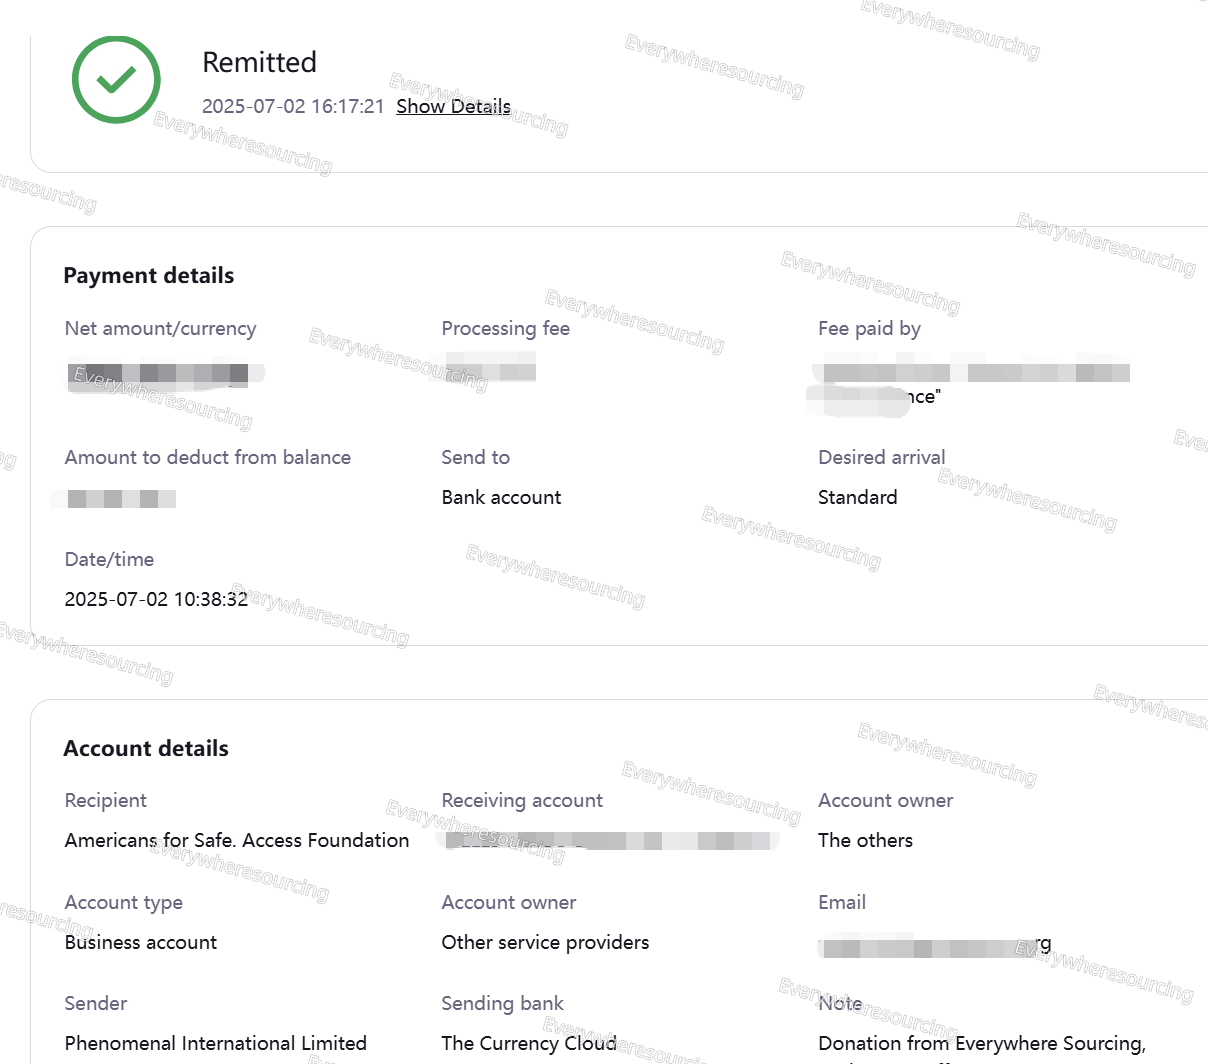Select the Standard desired arrival value
Screen dimensions: 1208x1064
click(x=857, y=498)
